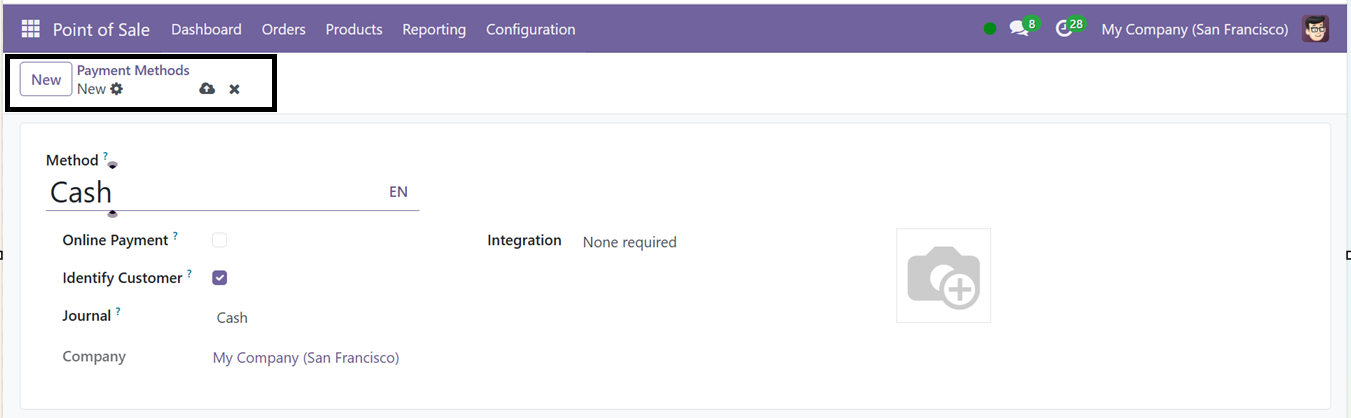Open the Products menu
Screen dimensions: 1351x418
click(354, 29)
